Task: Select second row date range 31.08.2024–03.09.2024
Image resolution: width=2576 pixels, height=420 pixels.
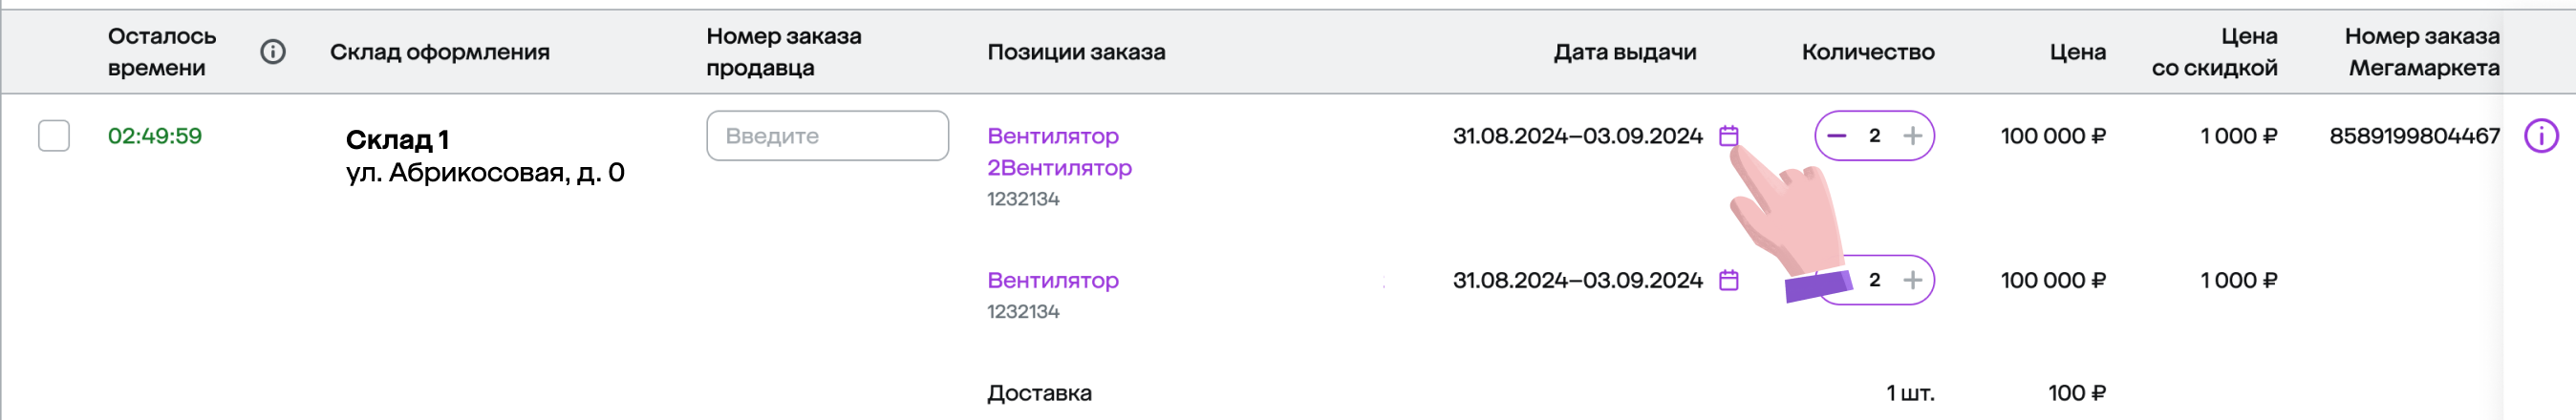Action: click(x=1577, y=280)
